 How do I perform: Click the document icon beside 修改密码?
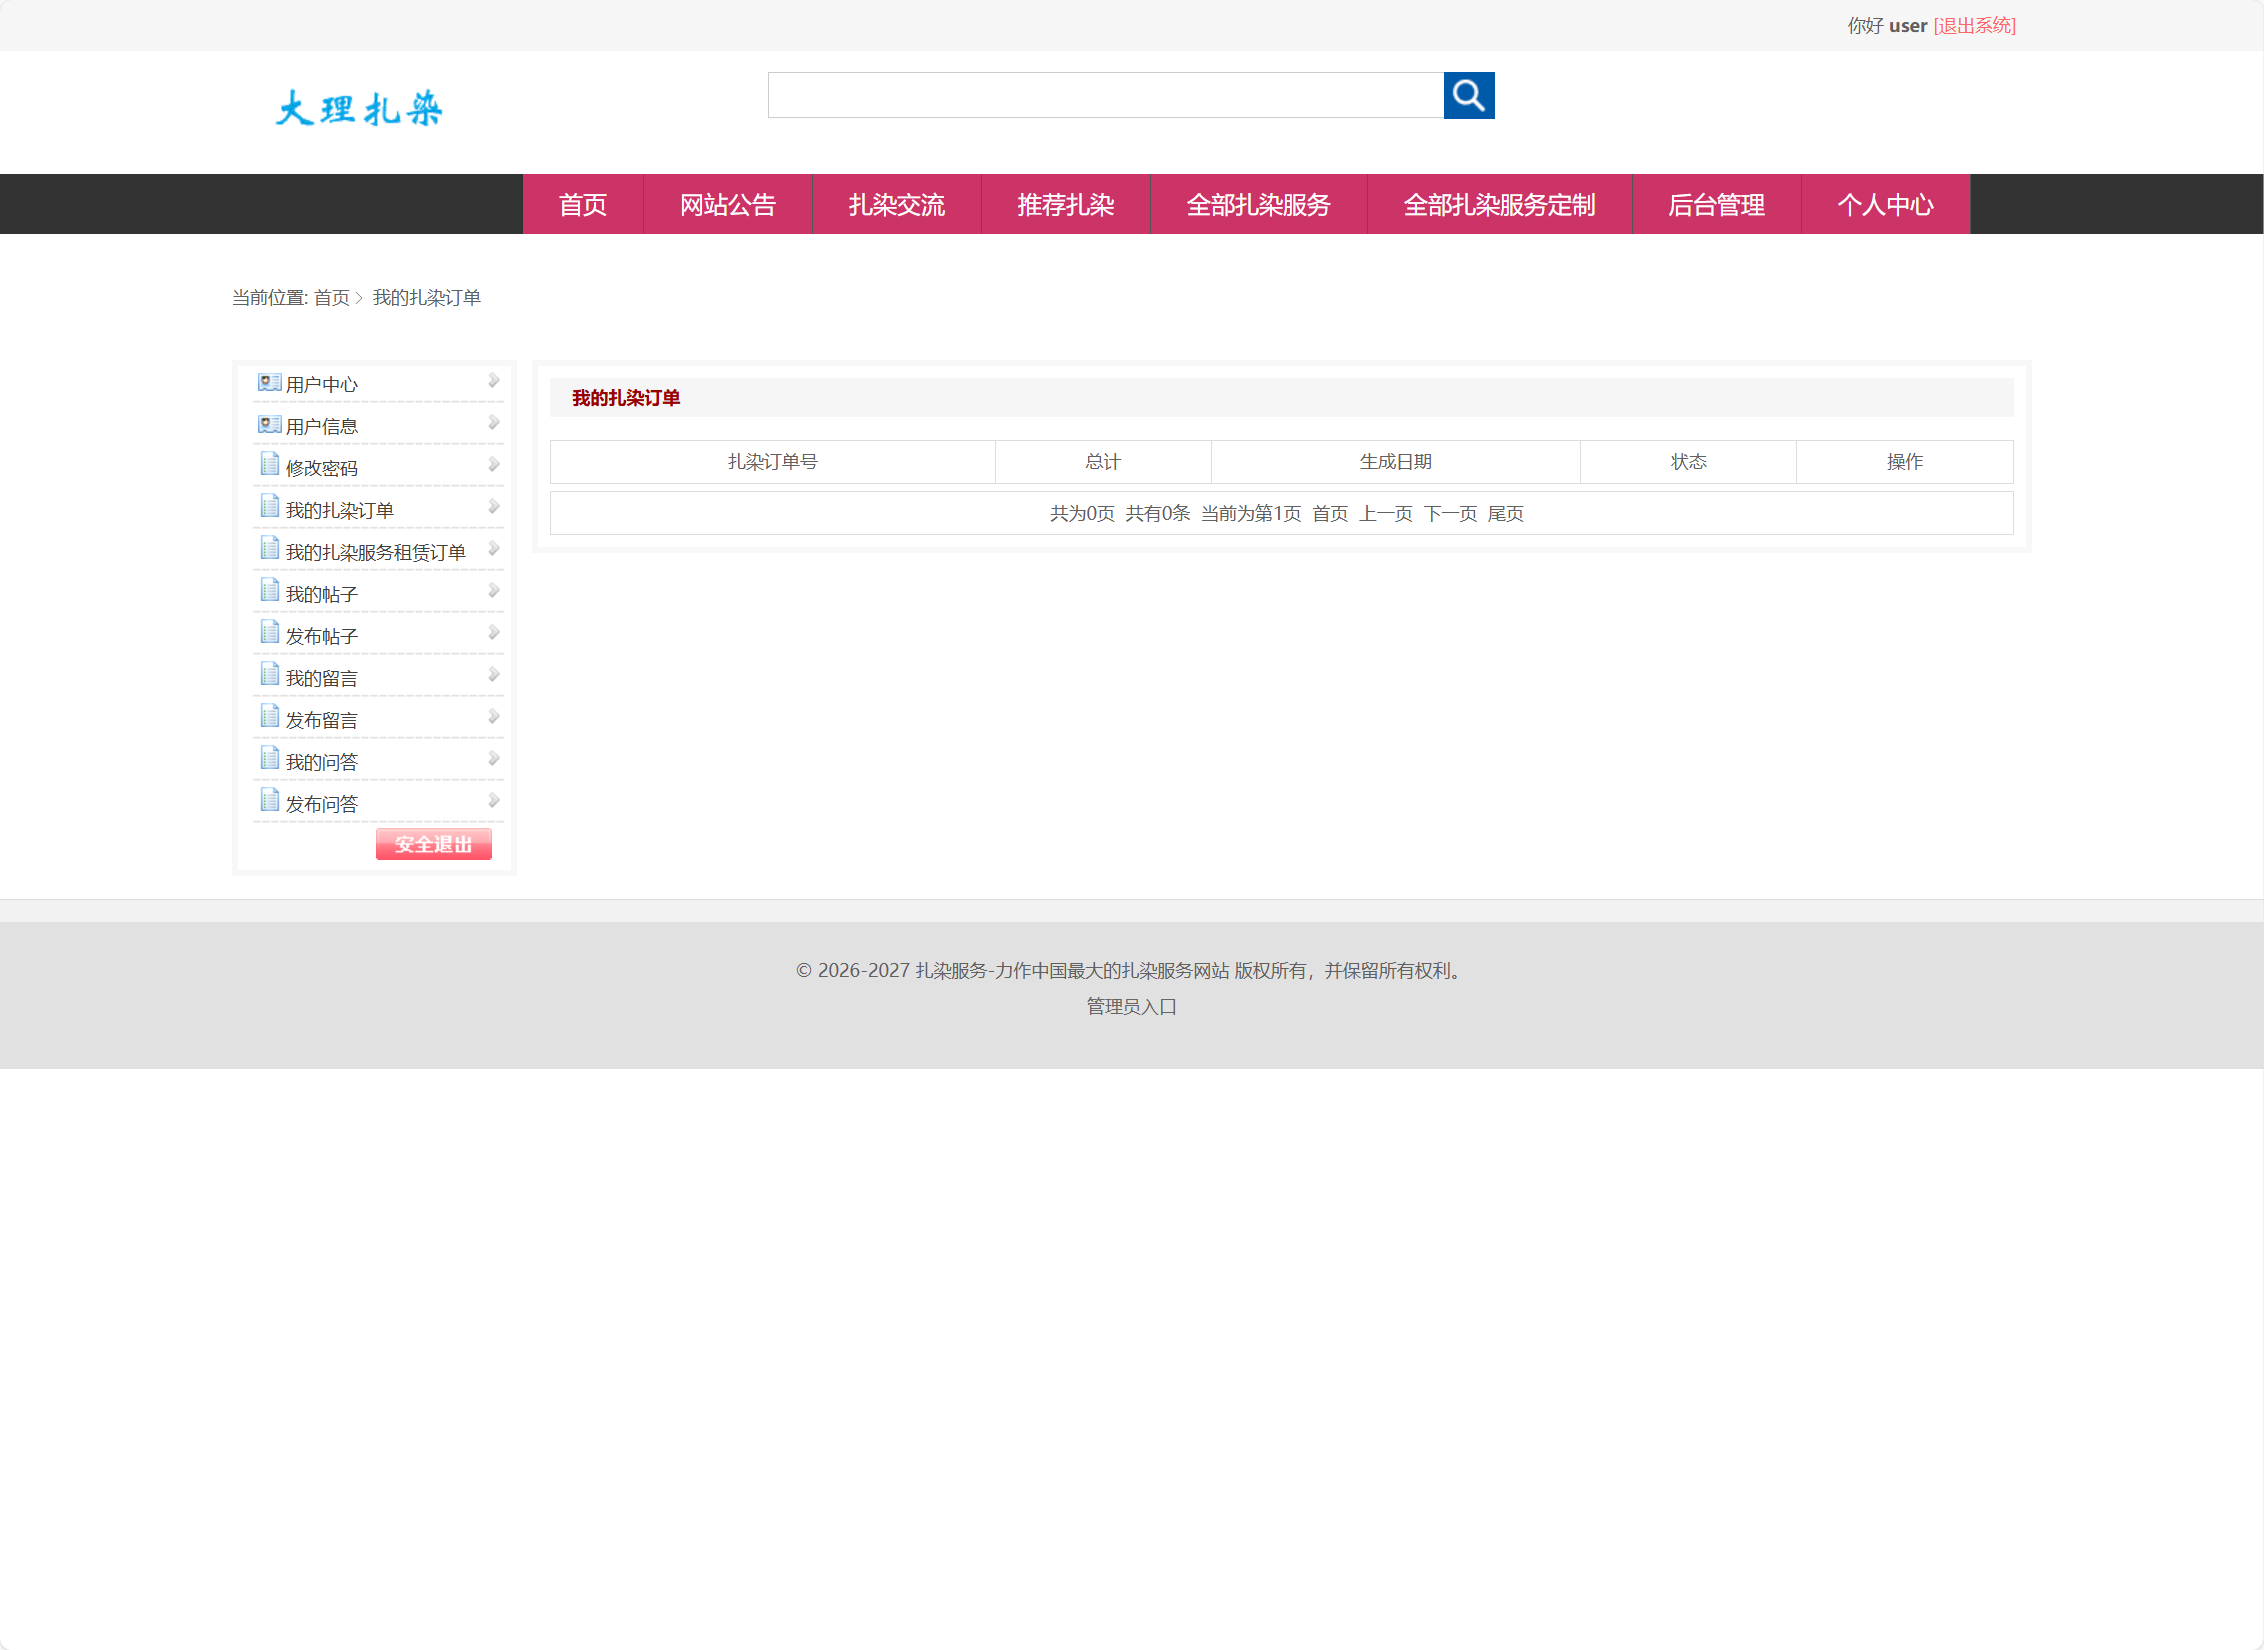269,464
